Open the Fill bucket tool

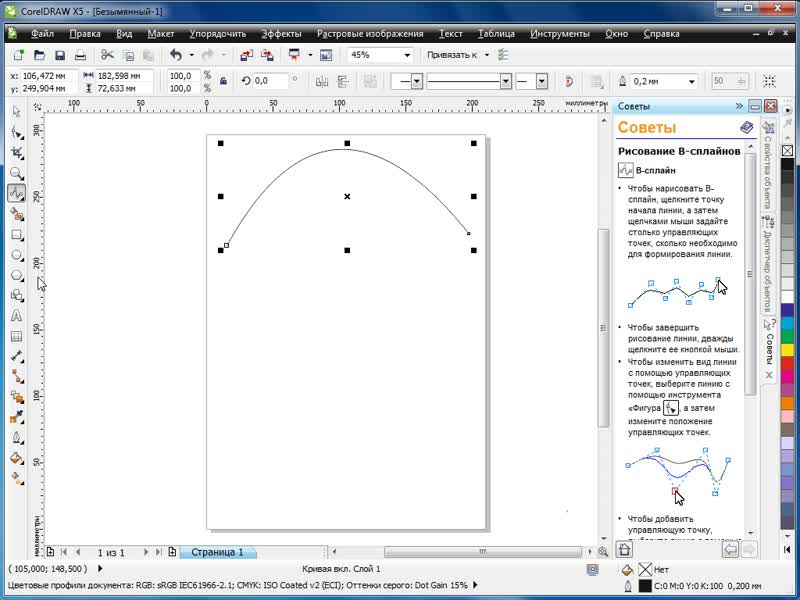pos(16,458)
